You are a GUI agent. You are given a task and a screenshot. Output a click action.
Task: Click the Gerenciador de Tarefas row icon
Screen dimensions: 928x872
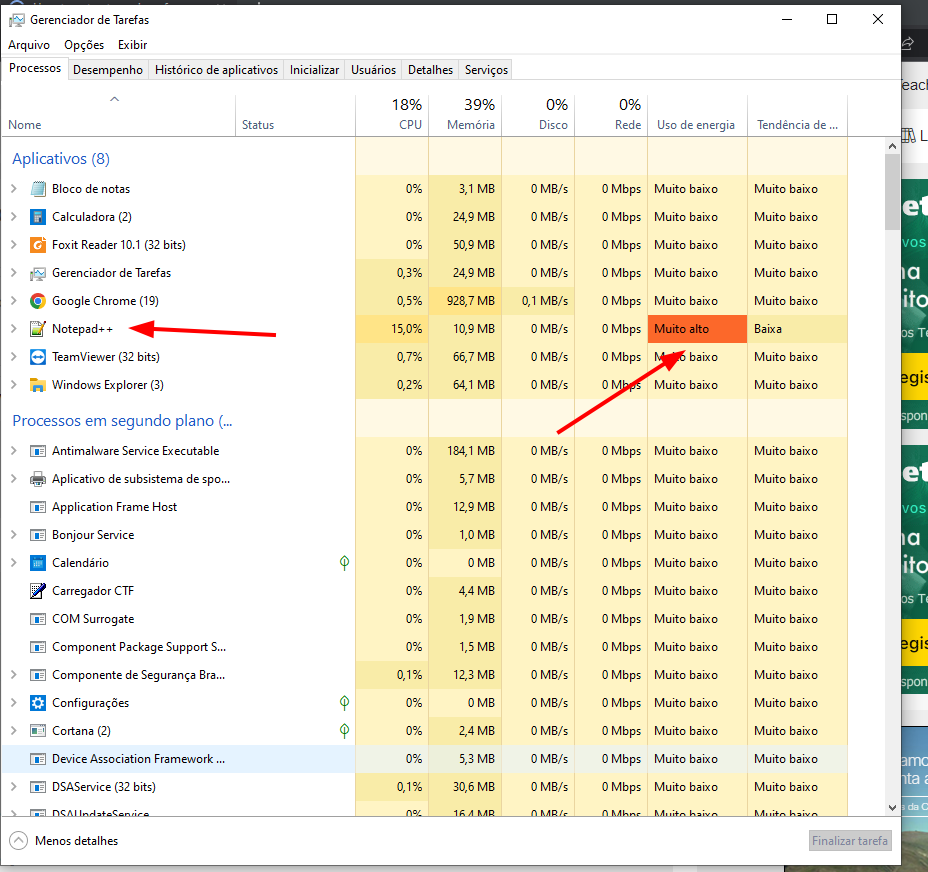pyautogui.click(x=38, y=273)
